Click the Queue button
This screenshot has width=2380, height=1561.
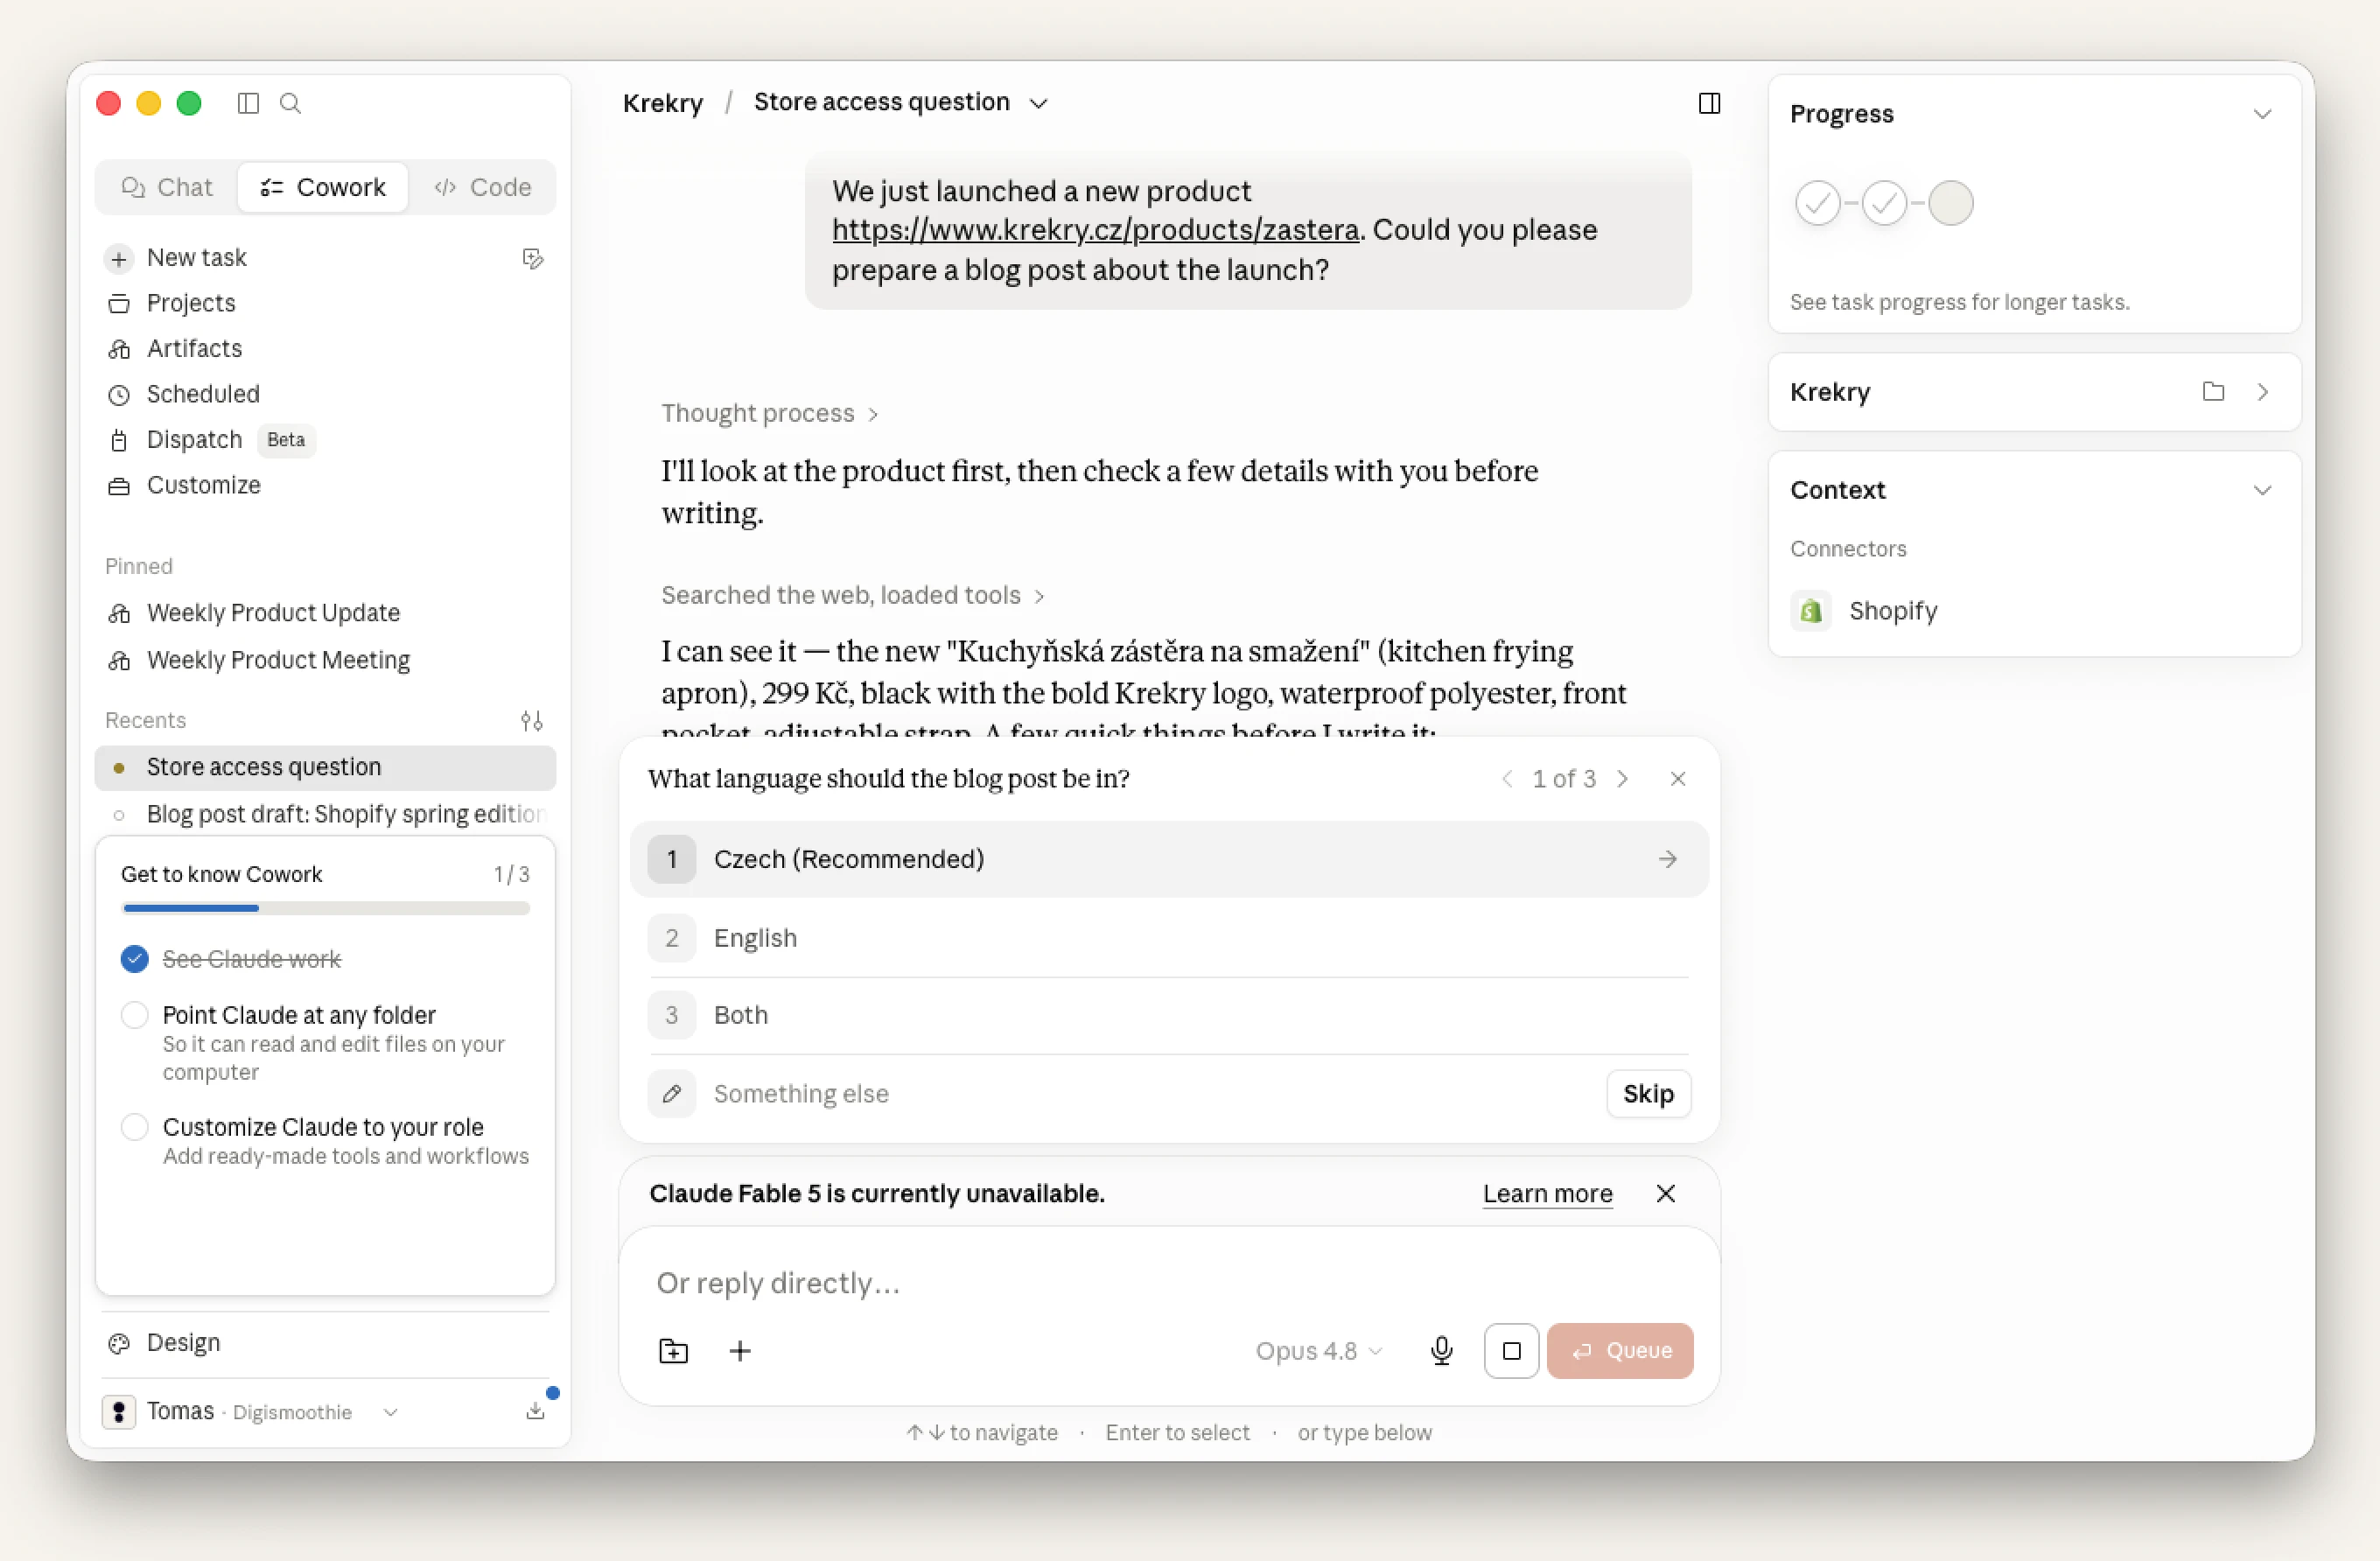click(1619, 1351)
